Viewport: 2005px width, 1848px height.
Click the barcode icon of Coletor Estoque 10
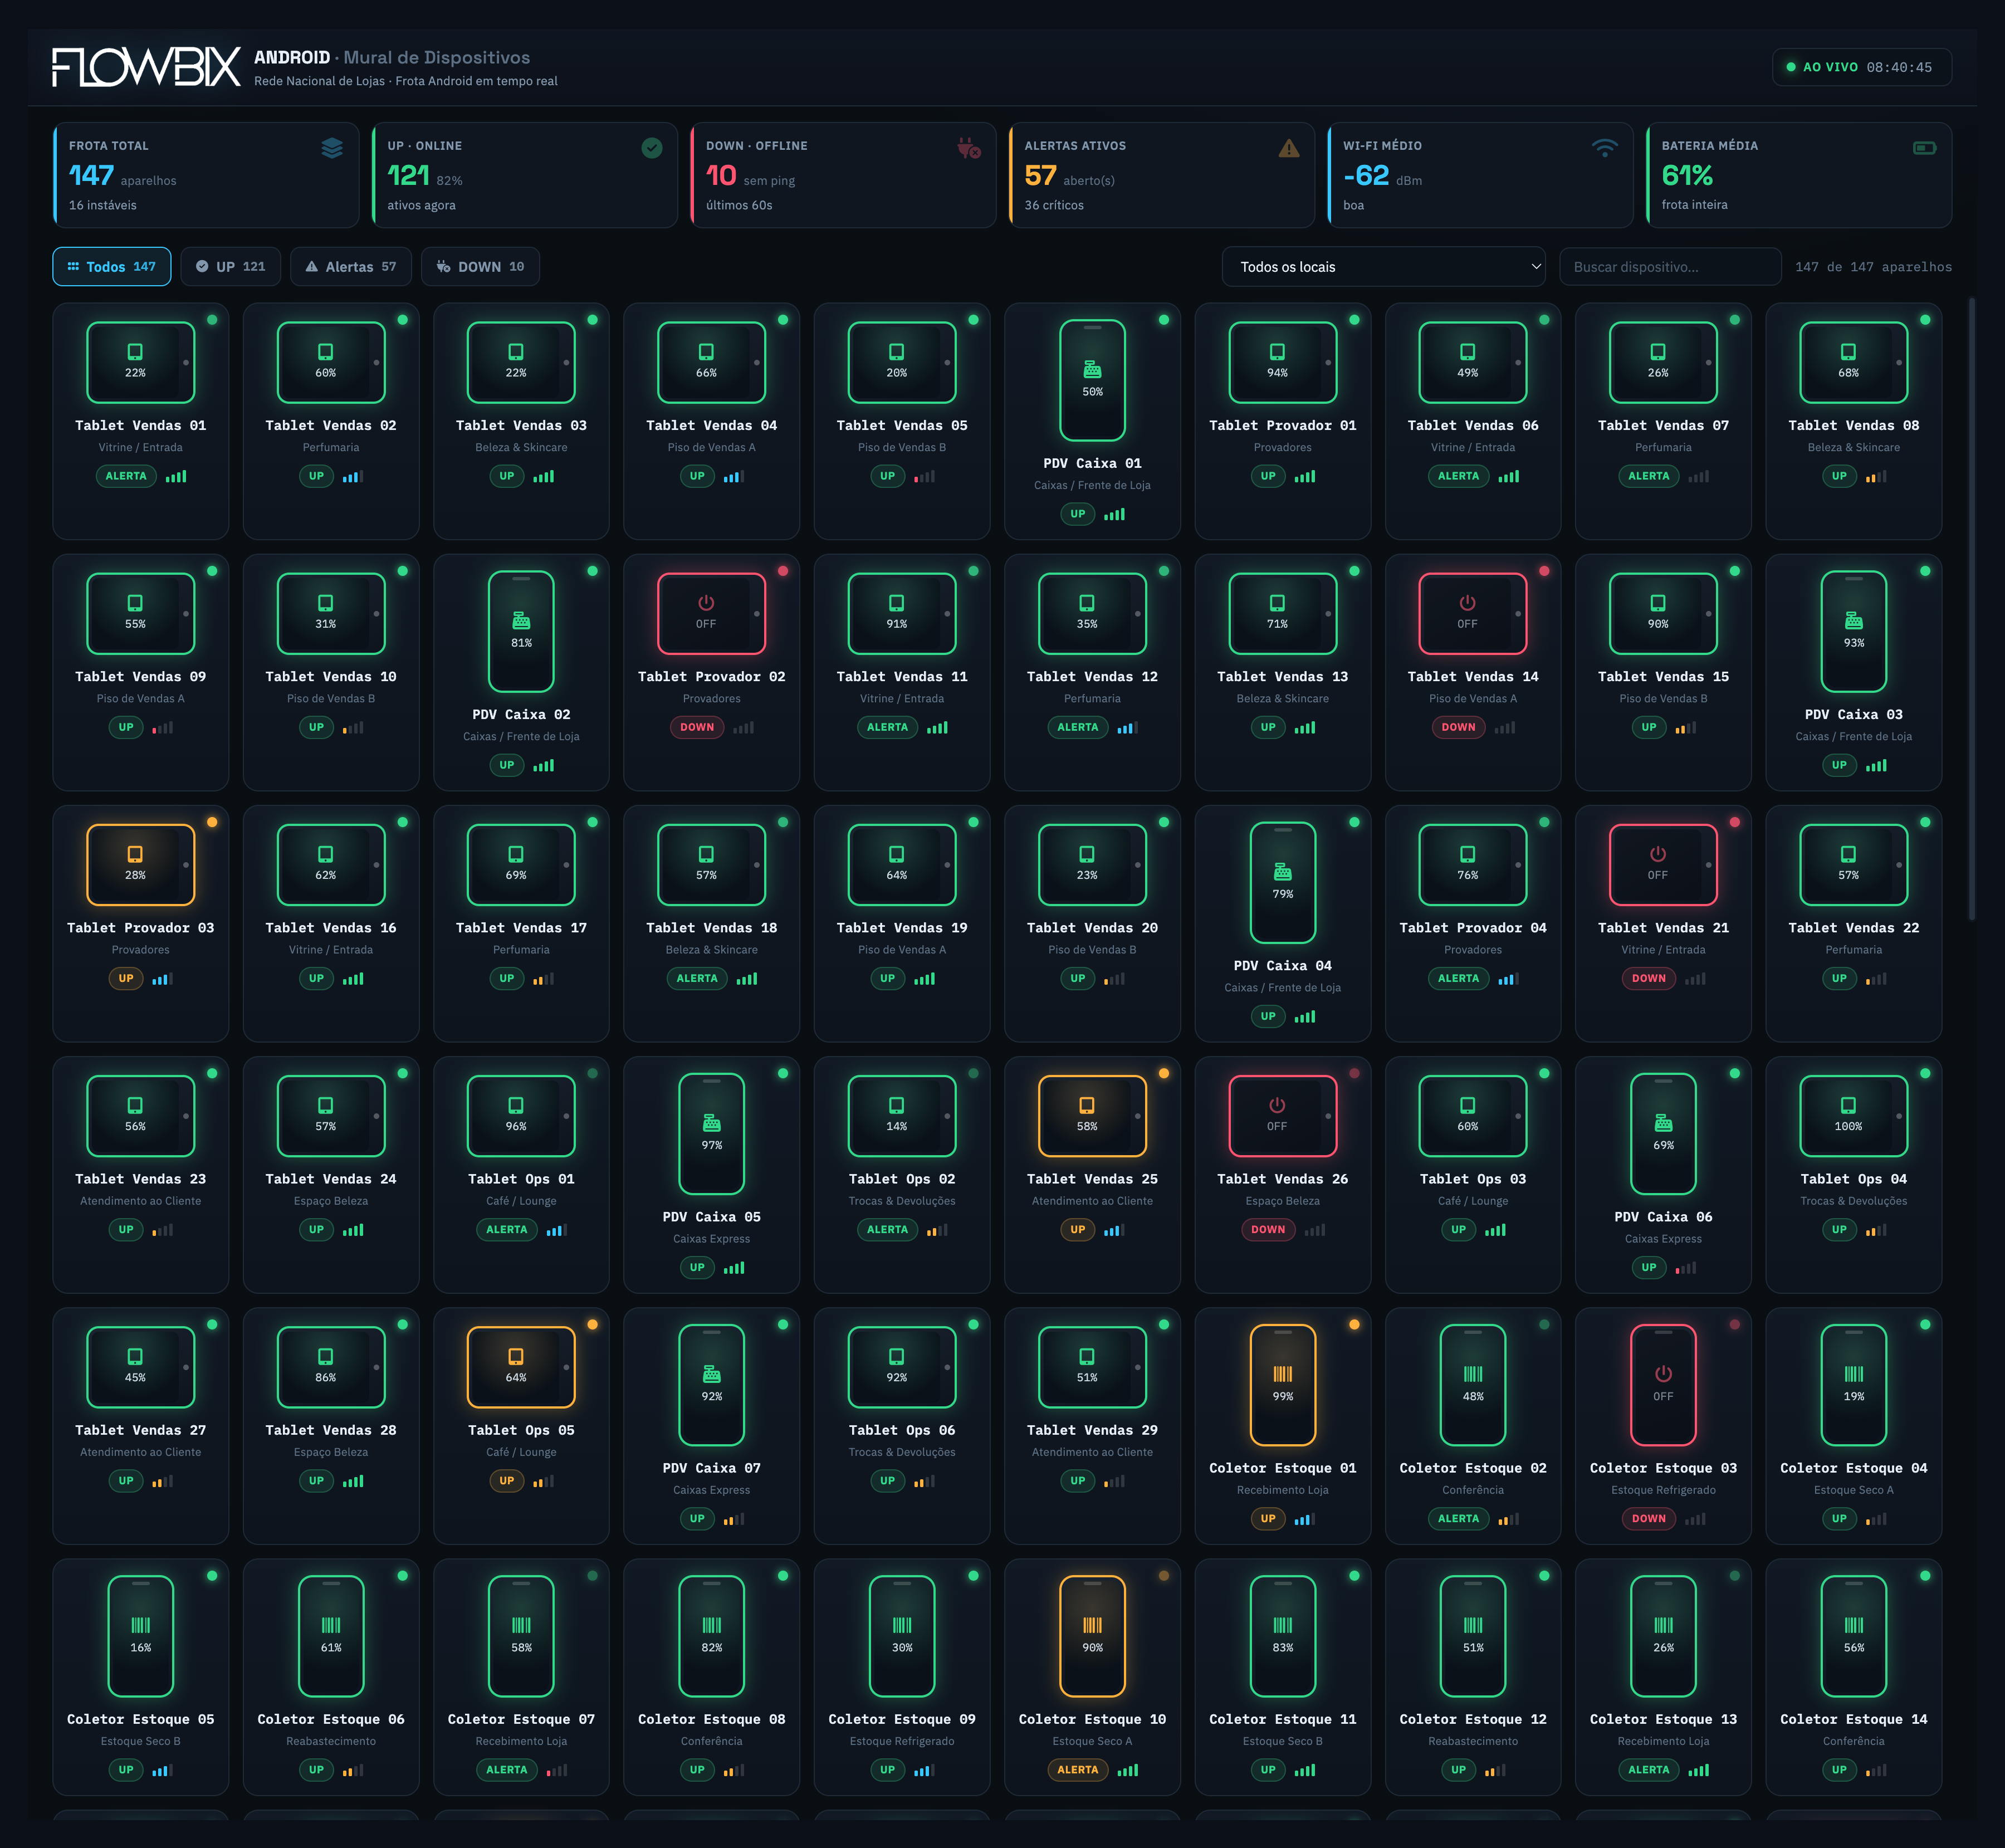[x=1092, y=1625]
